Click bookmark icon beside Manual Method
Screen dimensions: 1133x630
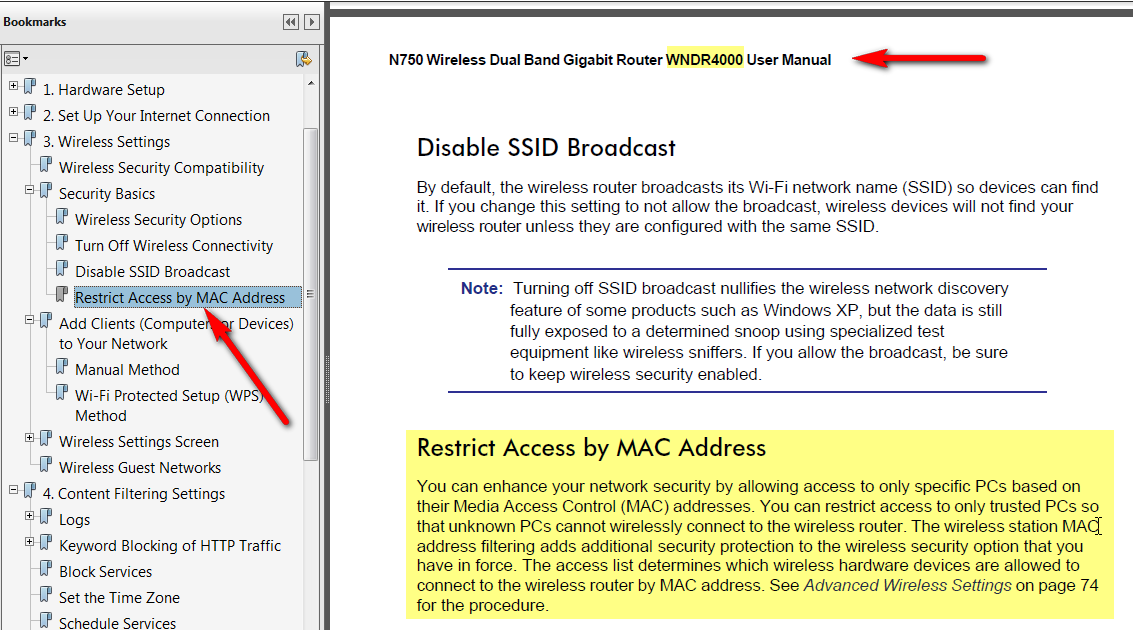pyautogui.click(x=62, y=366)
